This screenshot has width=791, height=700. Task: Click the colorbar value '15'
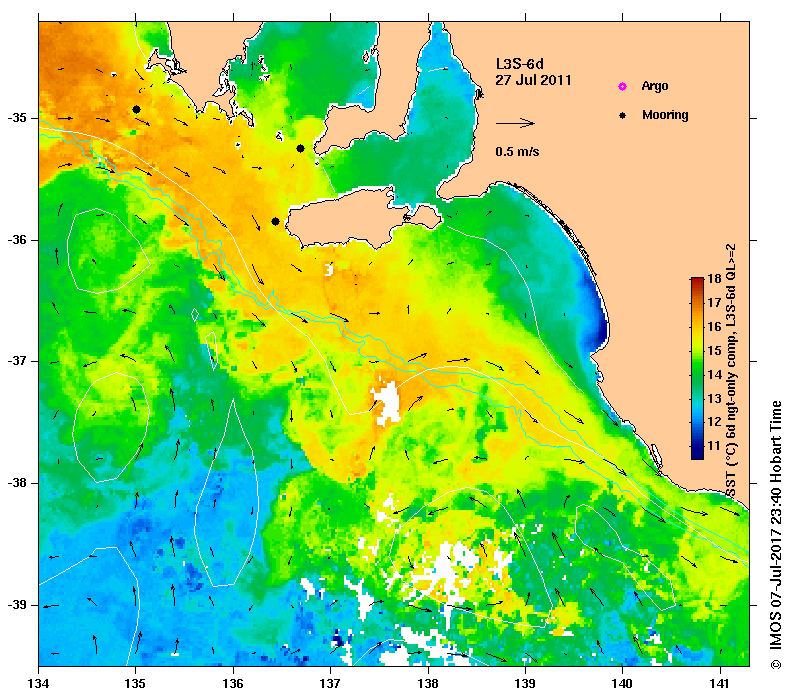click(714, 351)
